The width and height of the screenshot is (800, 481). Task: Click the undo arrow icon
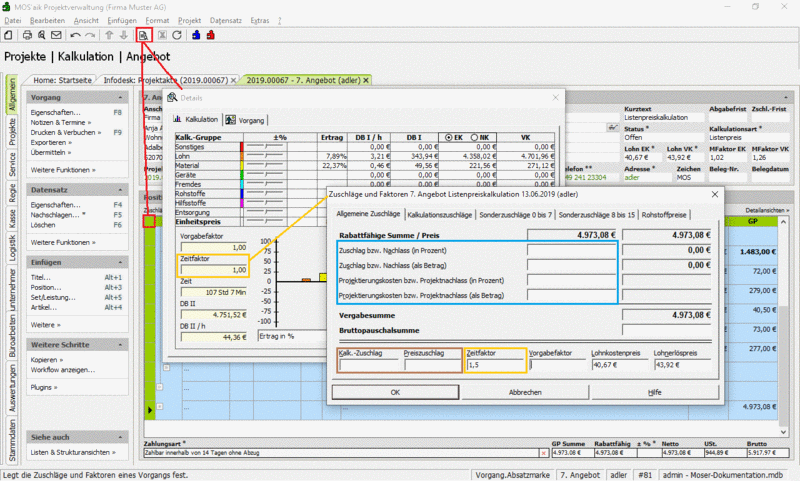coord(76,35)
